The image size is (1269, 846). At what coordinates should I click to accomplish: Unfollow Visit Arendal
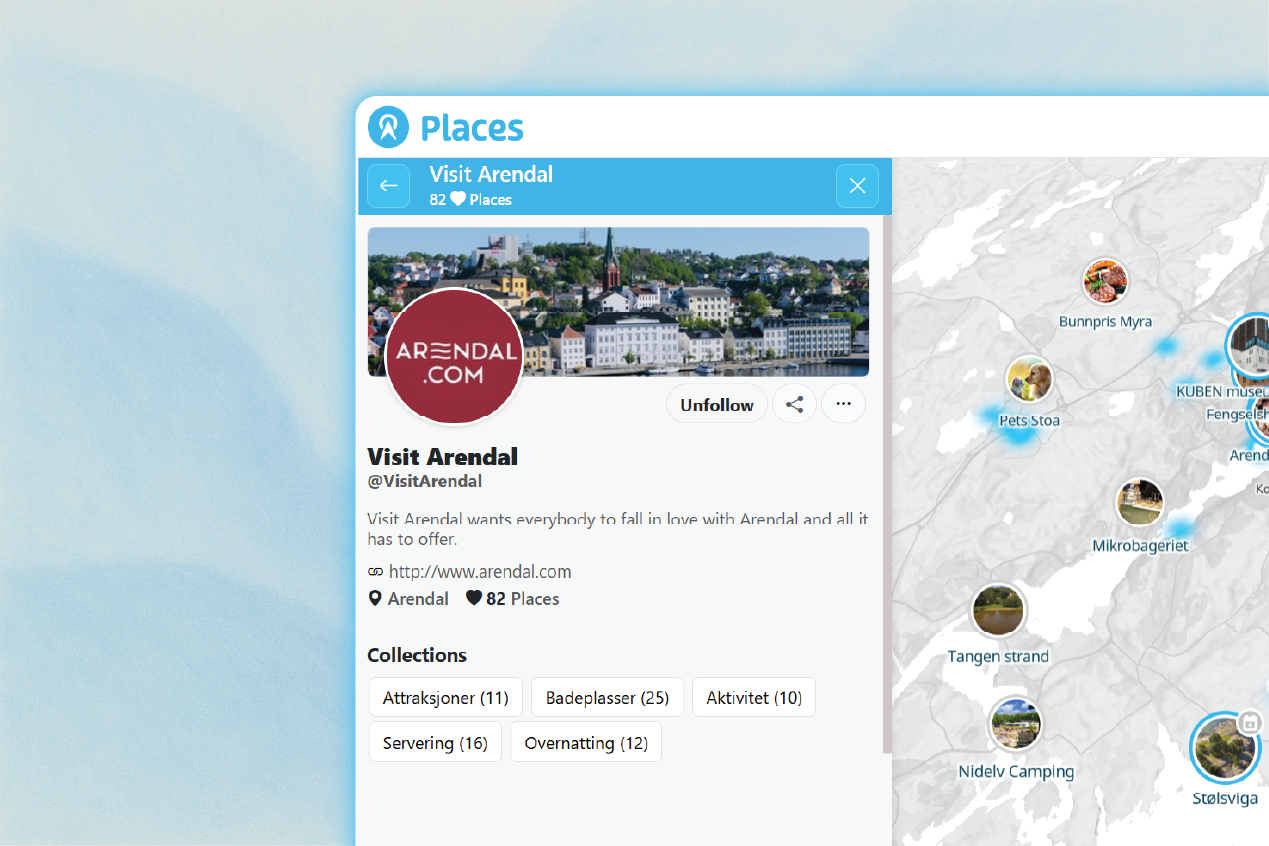[717, 405]
